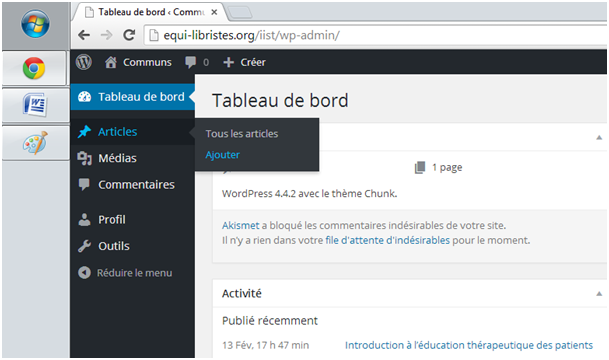Choose Ajouter from the Articles flyout
This screenshot has height=360, width=609.
tap(223, 155)
